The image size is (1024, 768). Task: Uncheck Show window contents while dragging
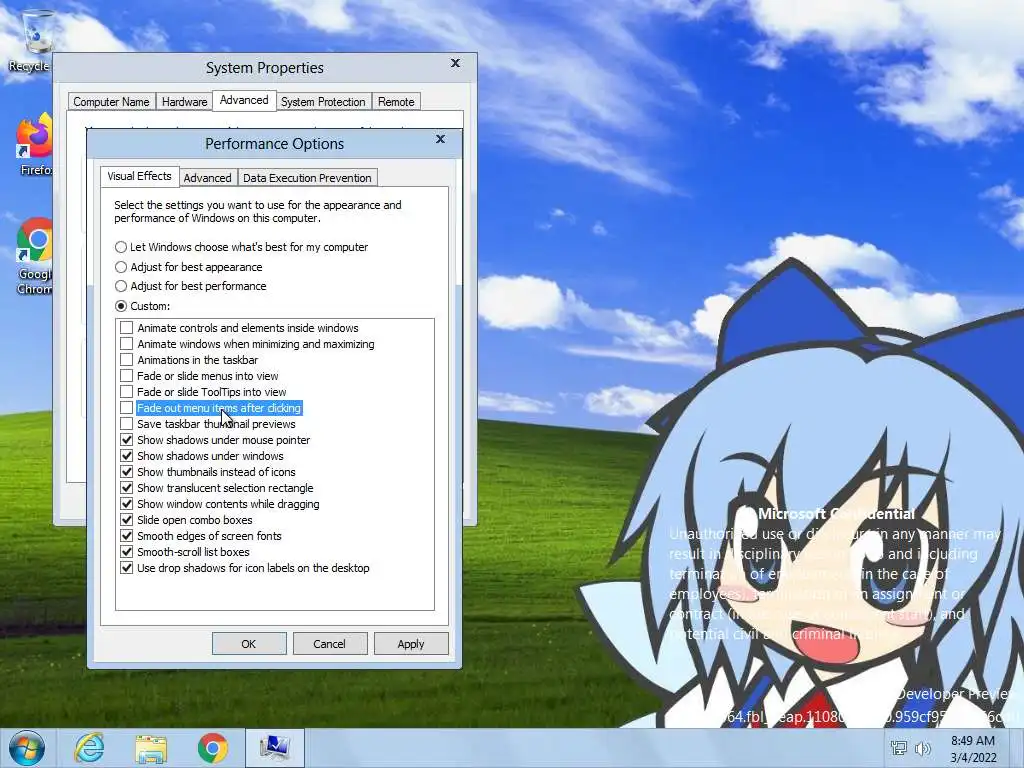127,504
